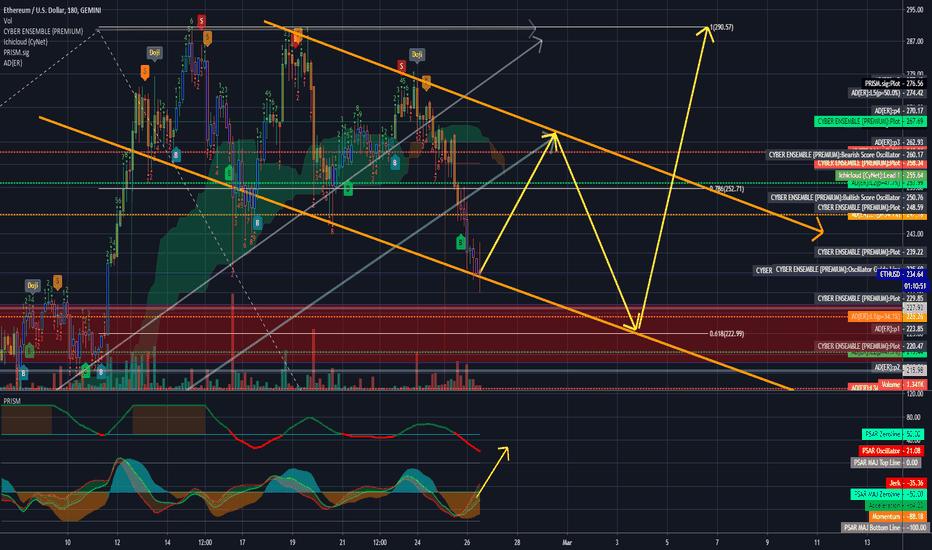The width and height of the screenshot is (932, 550).
Task: Click the PSAR MAJ Zeroline -50.00 label
Action: (888, 494)
